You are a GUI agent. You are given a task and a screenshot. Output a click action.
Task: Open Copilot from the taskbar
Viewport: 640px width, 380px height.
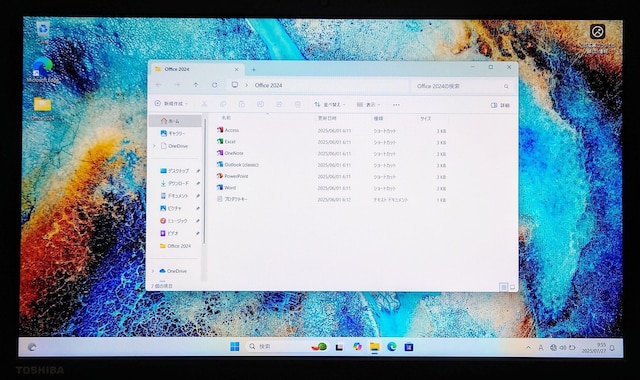click(357, 347)
